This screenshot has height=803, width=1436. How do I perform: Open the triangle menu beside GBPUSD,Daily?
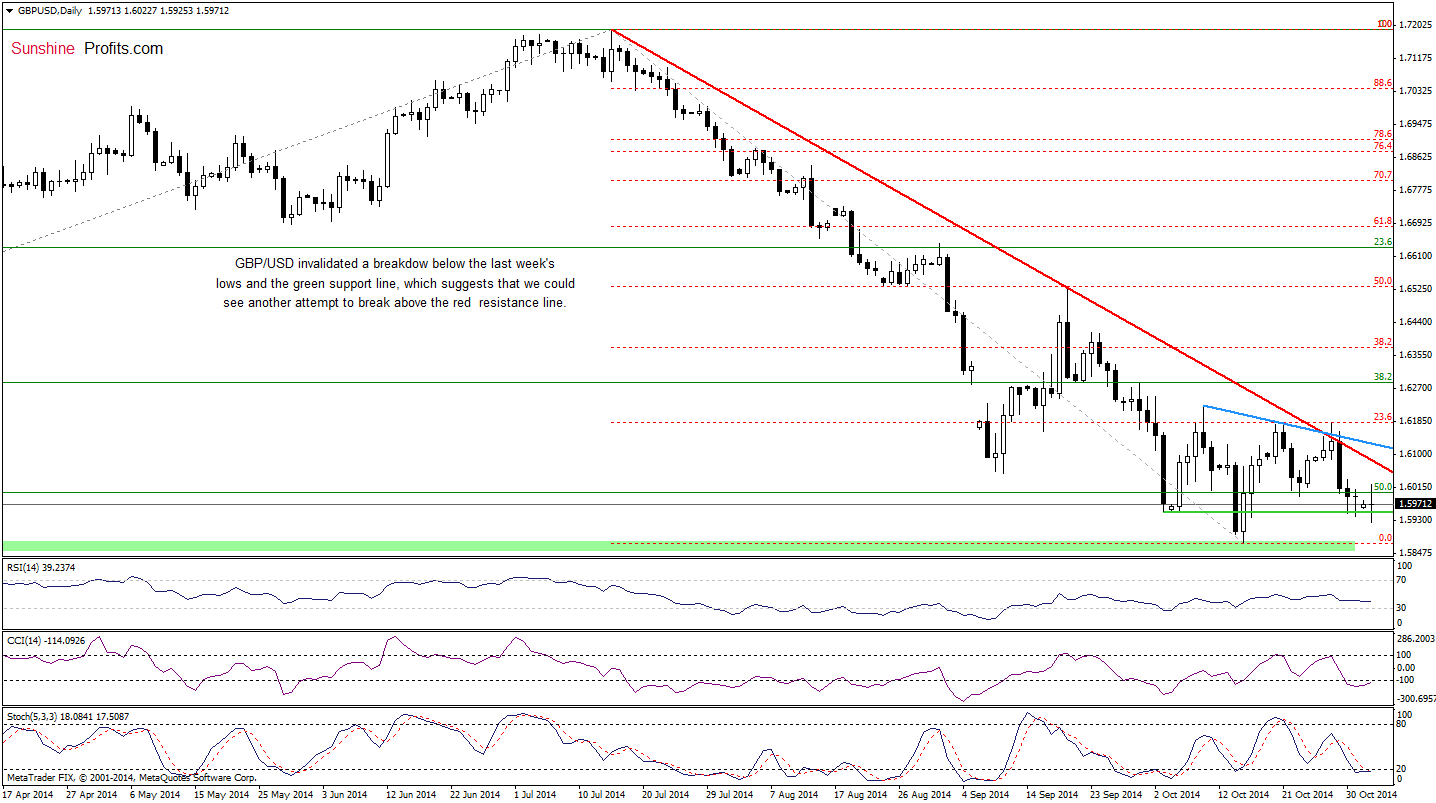[x=9, y=10]
